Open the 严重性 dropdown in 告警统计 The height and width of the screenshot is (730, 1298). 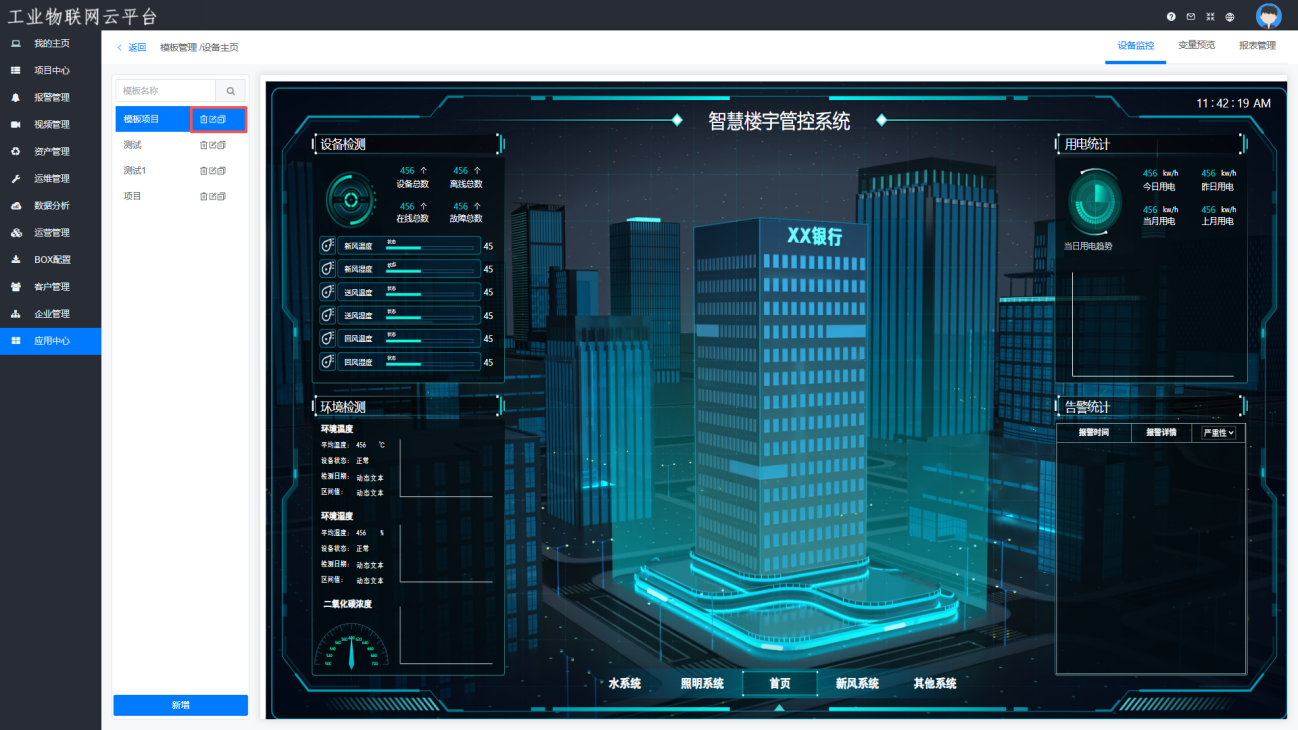pos(1218,433)
